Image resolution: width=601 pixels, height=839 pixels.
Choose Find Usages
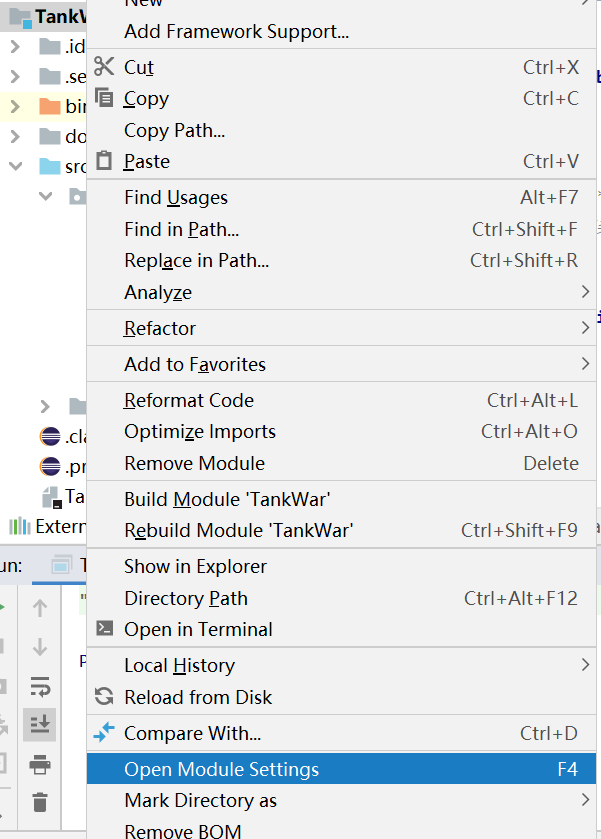pos(341,197)
